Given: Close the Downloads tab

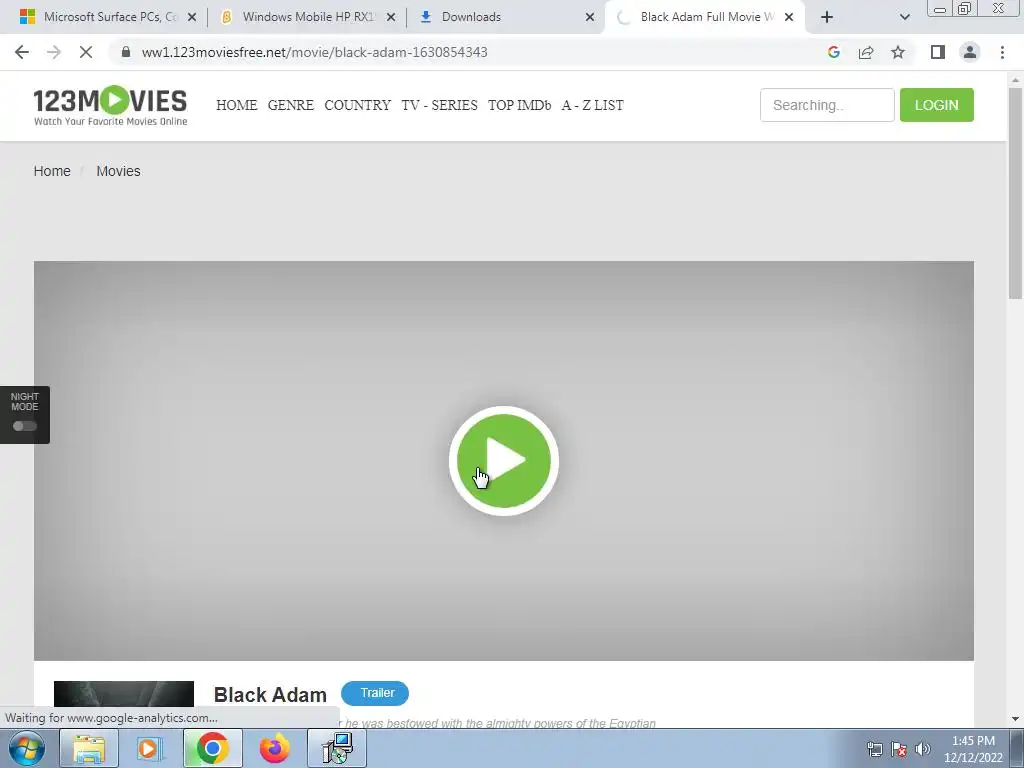Looking at the screenshot, I should pos(590,18).
